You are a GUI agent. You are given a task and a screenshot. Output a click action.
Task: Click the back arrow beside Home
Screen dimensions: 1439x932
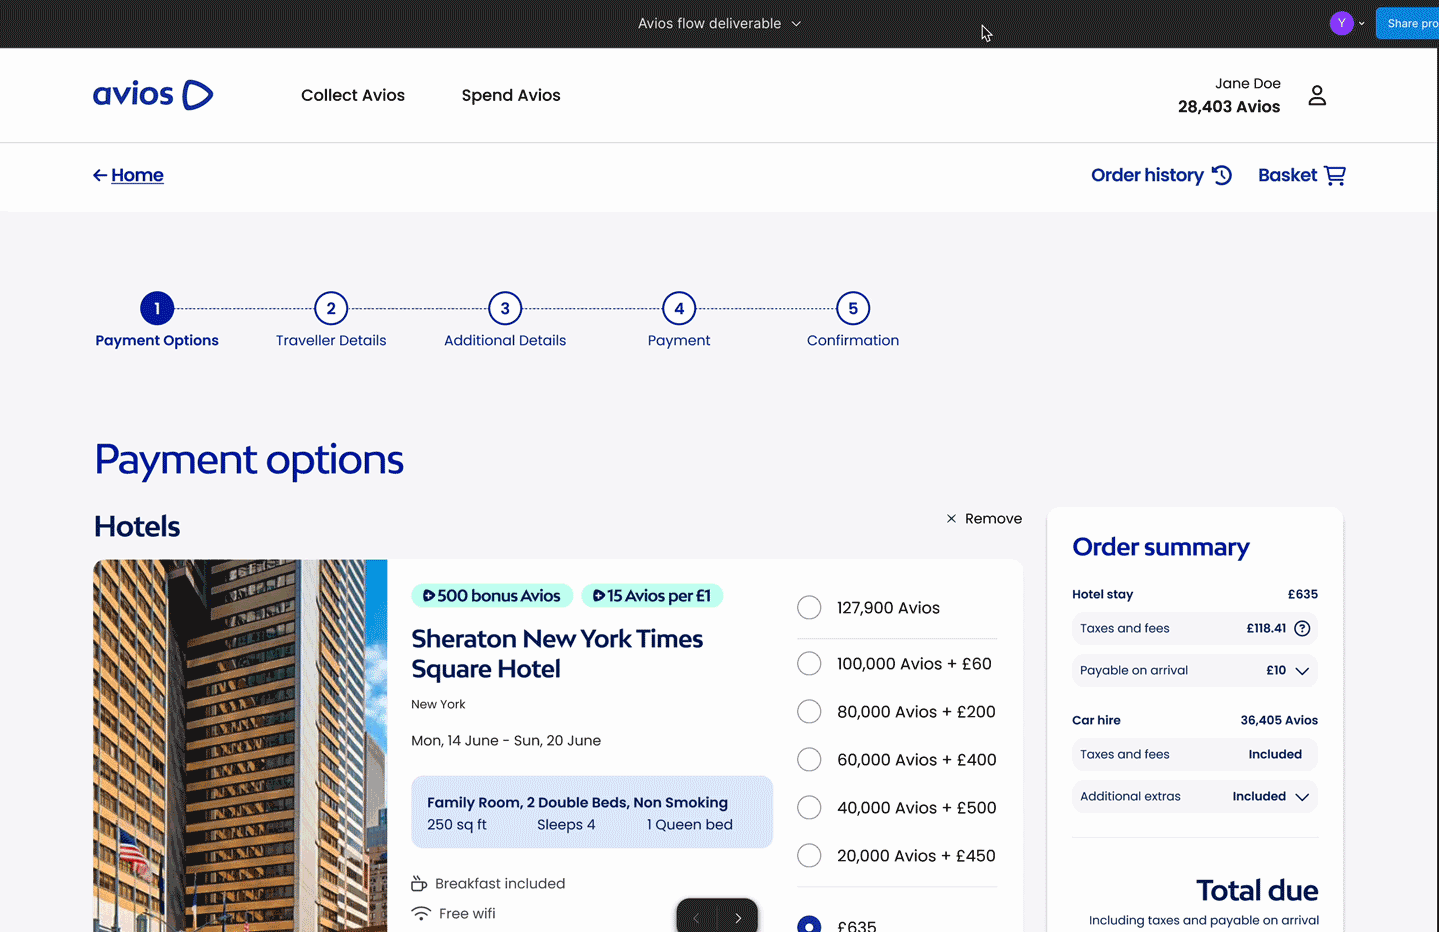tap(100, 176)
